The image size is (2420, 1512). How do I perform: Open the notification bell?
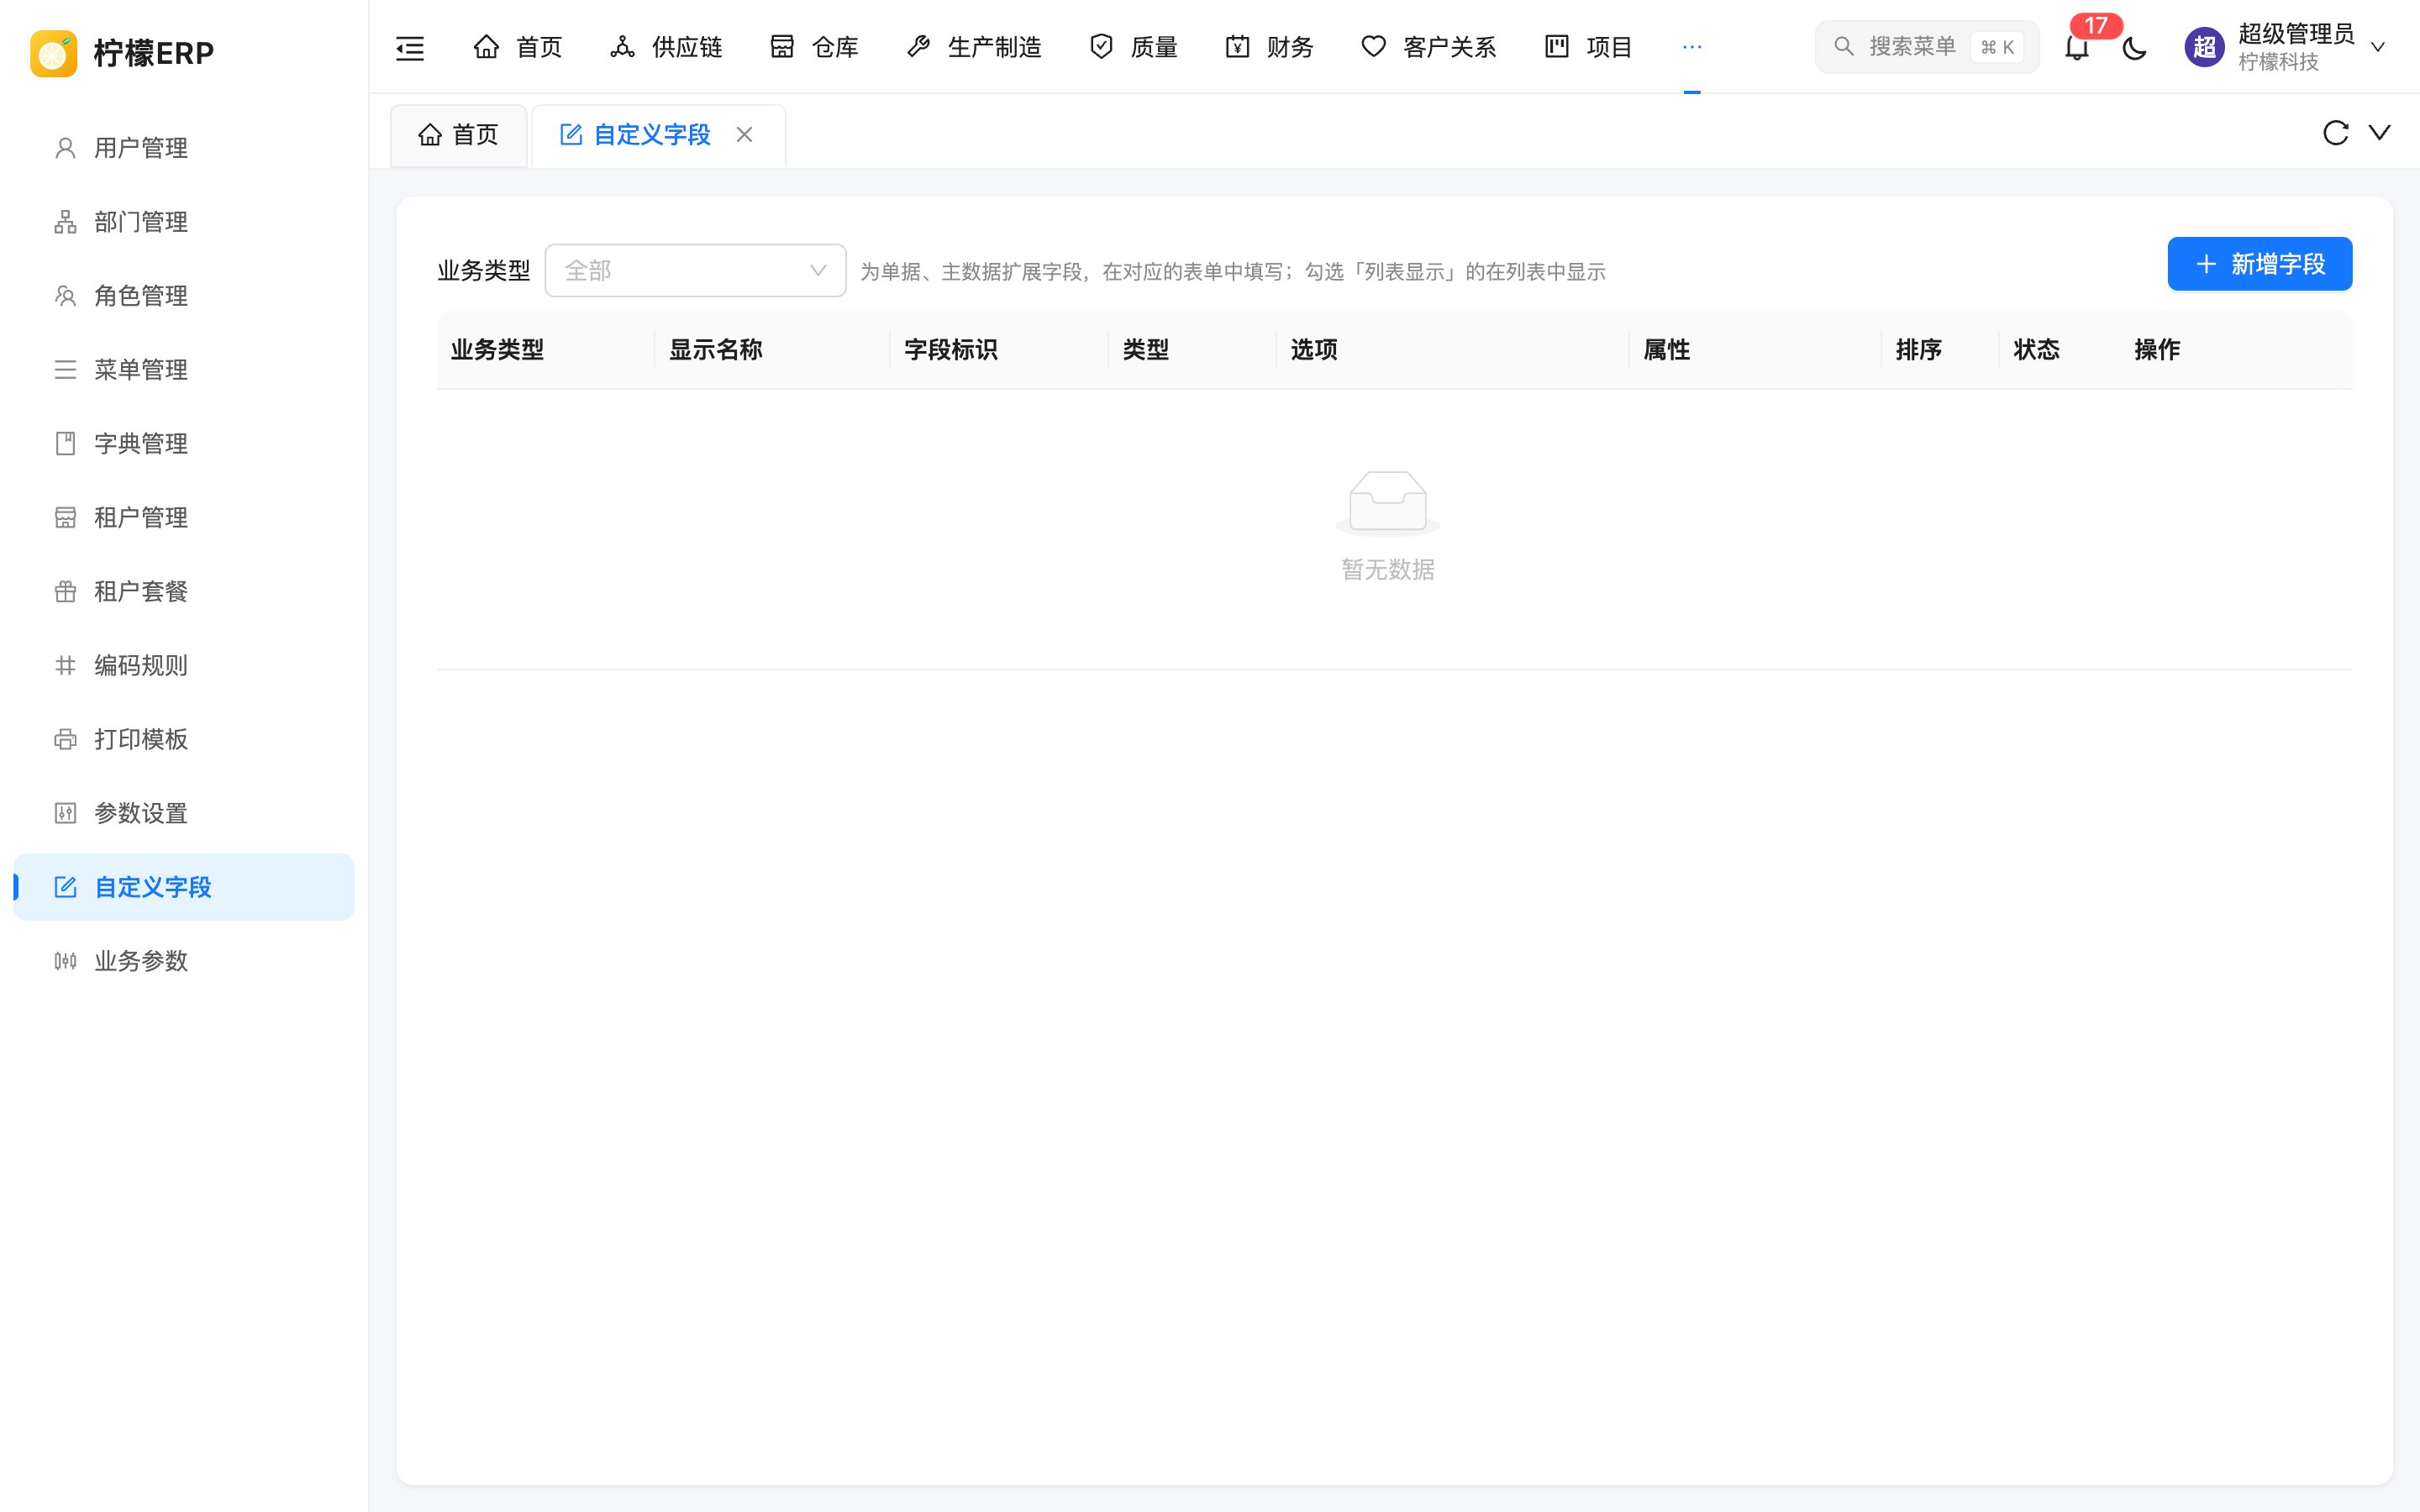pyautogui.click(x=2077, y=47)
